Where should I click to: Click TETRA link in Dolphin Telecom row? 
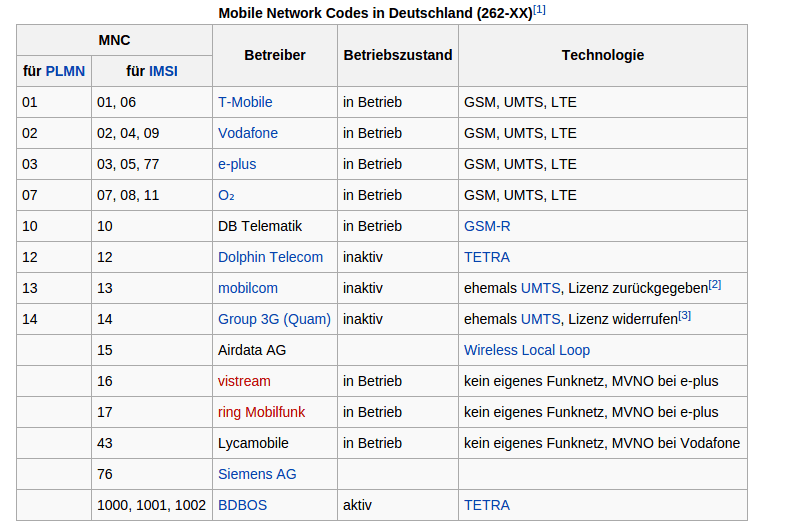pos(487,257)
